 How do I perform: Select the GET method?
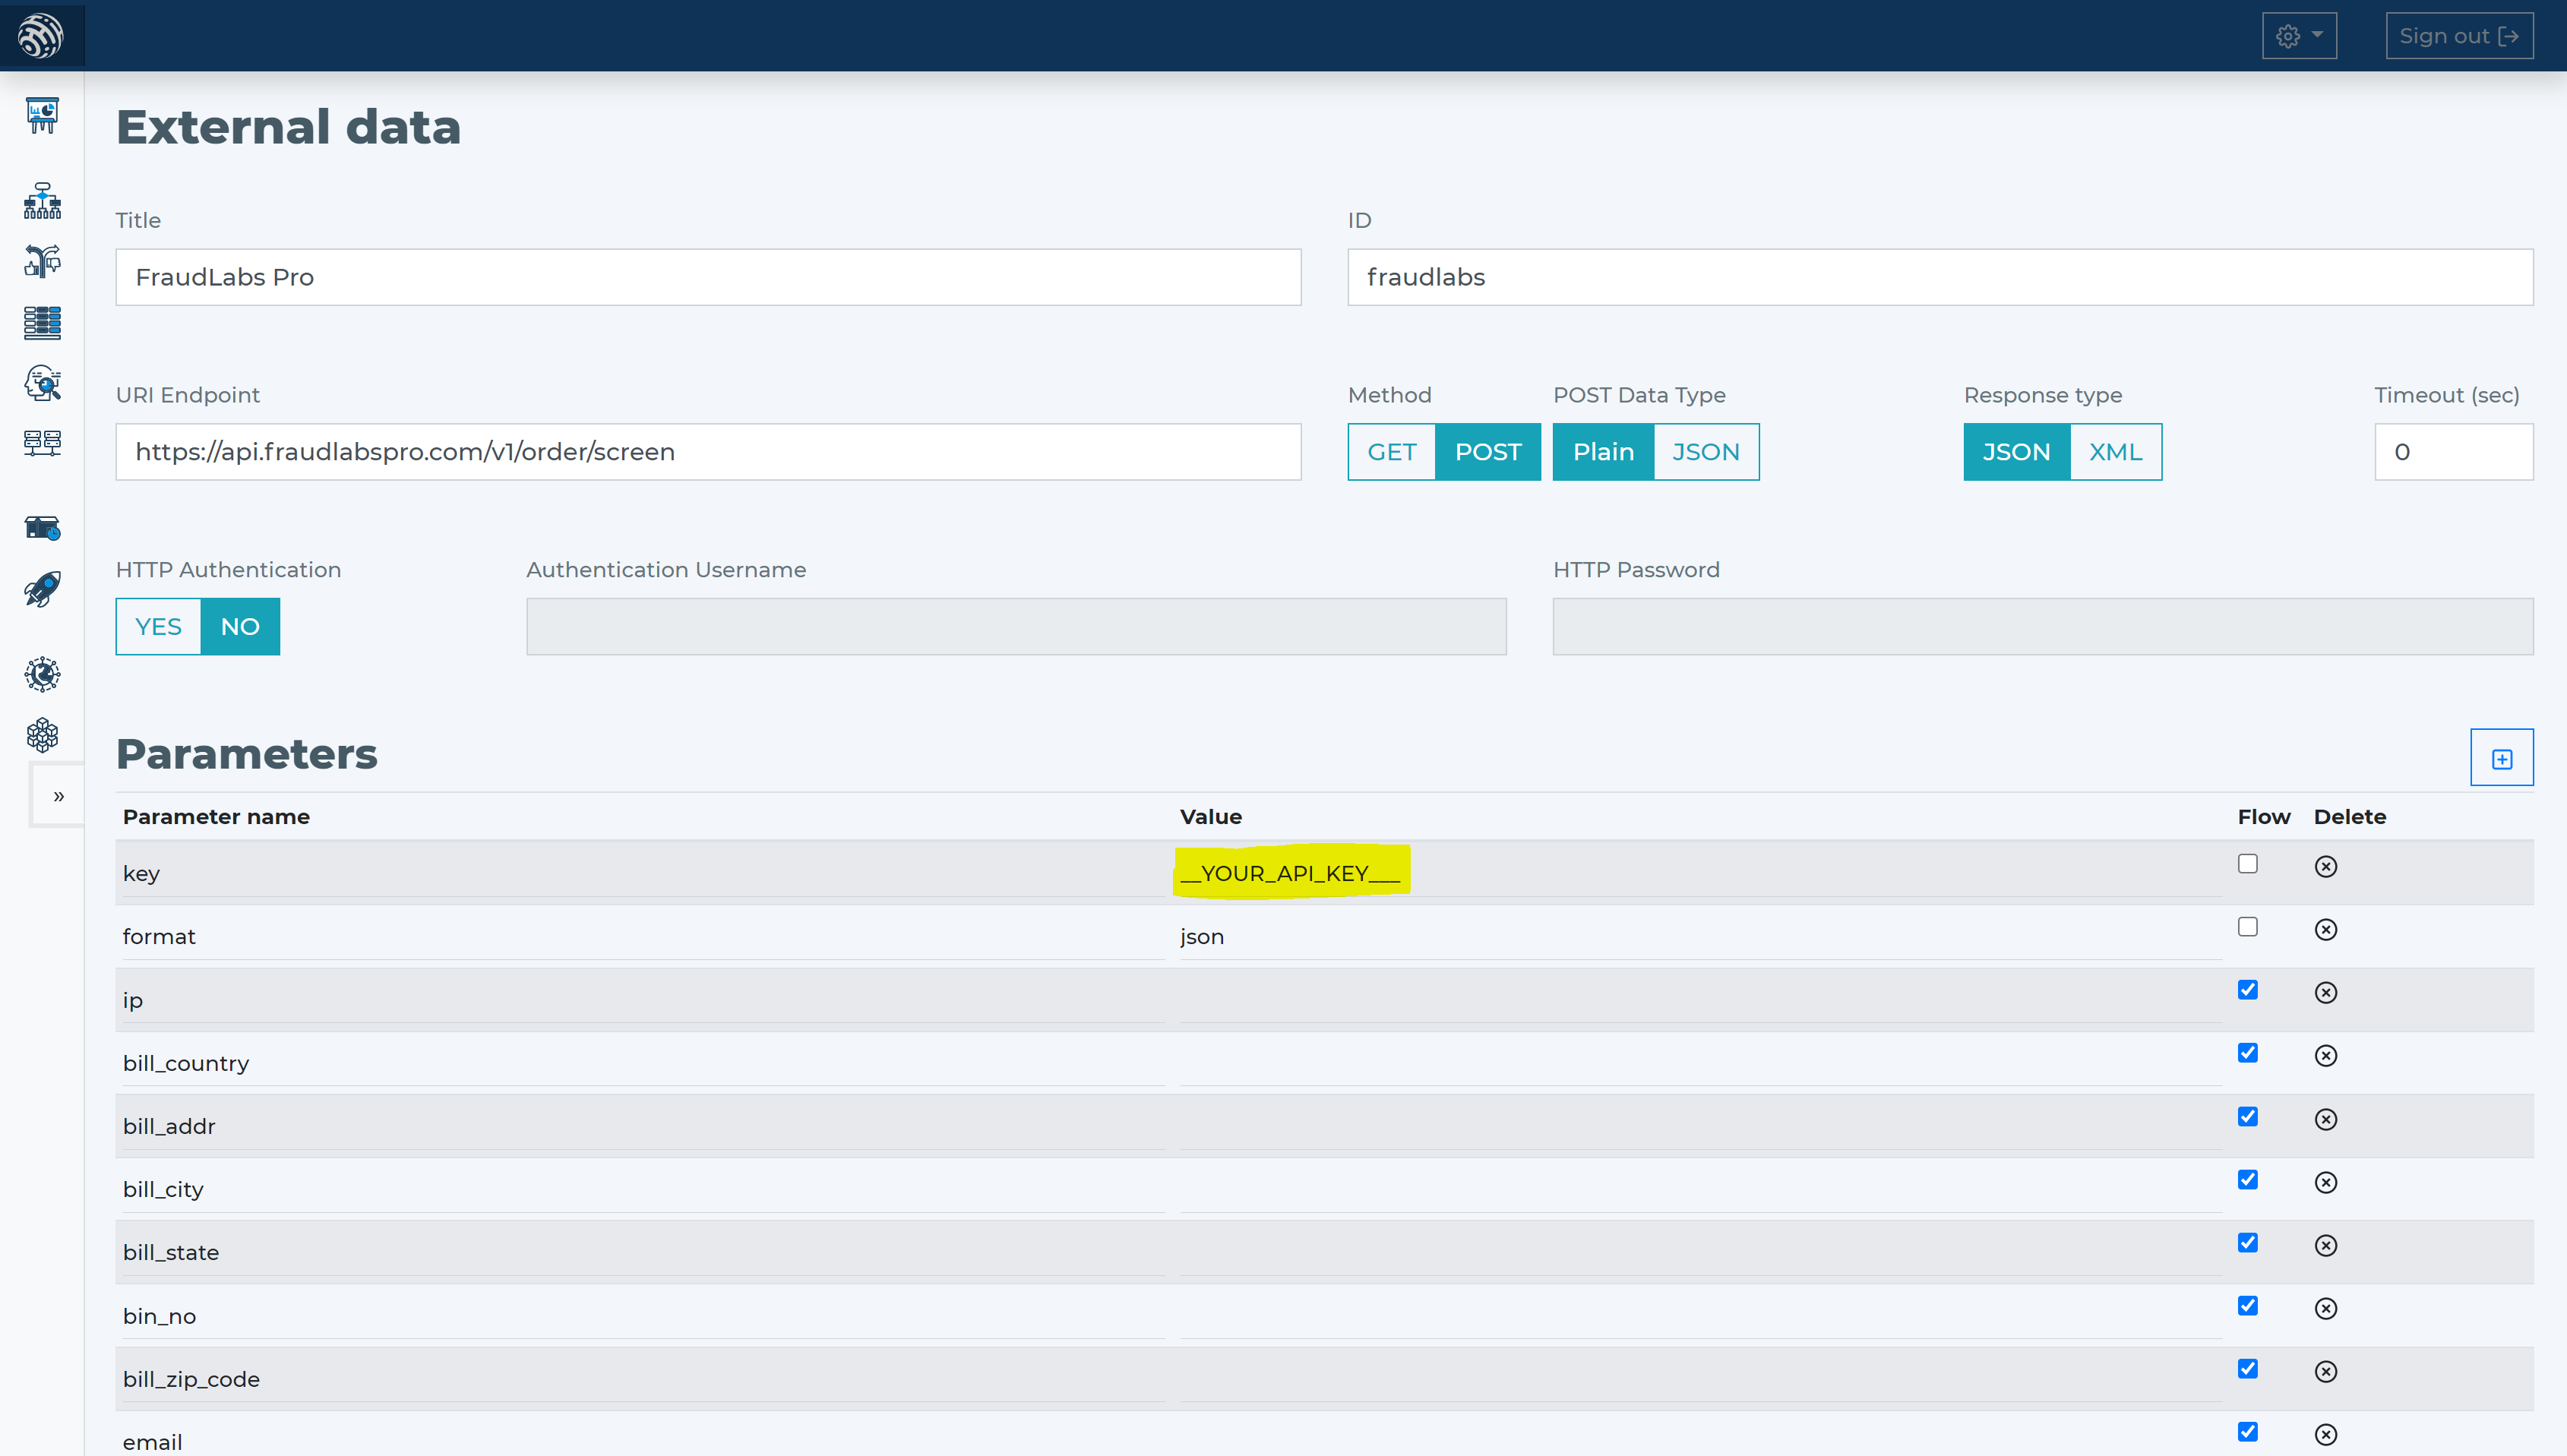point(1391,452)
